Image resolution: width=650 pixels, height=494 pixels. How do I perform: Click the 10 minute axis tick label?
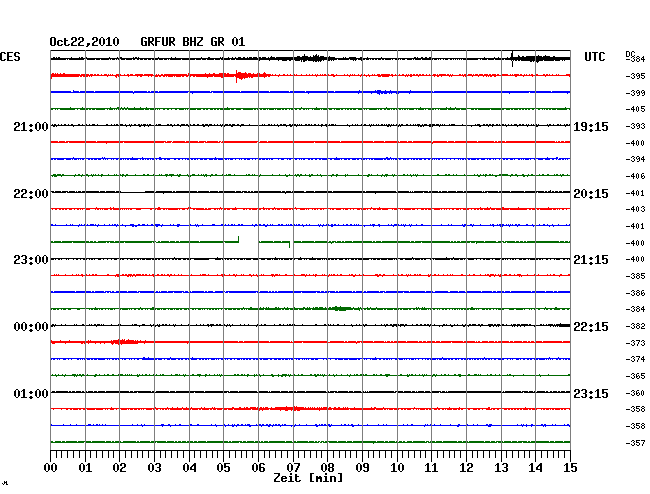click(397, 468)
